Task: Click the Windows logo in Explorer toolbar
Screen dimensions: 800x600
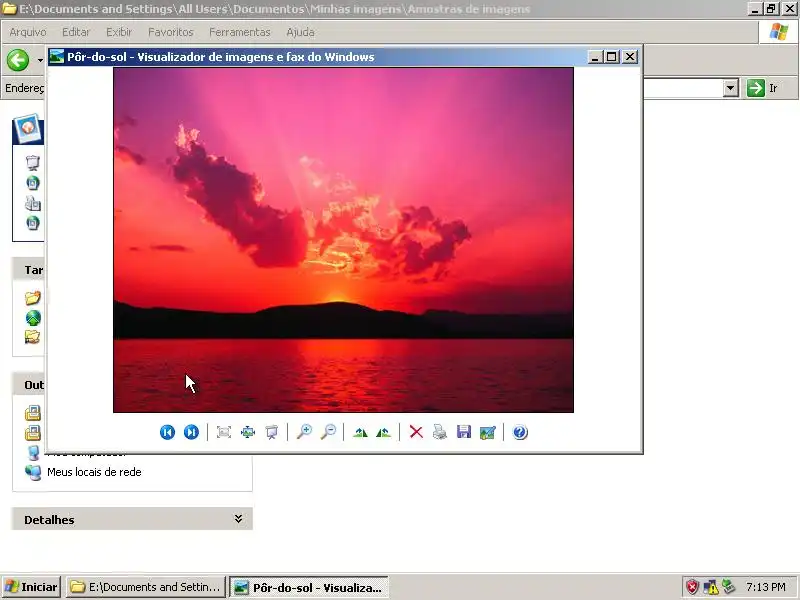Action: (x=778, y=32)
